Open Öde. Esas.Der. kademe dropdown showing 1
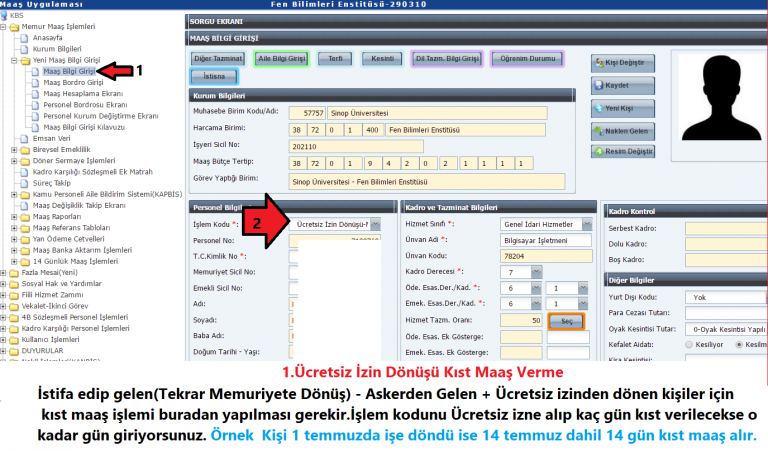 [x=583, y=288]
